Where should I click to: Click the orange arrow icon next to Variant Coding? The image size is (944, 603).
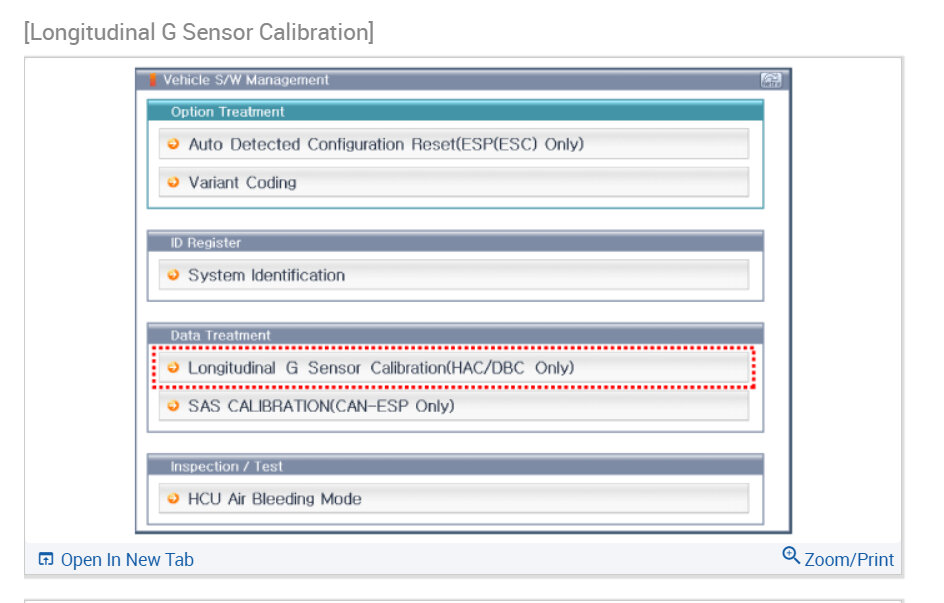click(x=174, y=182)
